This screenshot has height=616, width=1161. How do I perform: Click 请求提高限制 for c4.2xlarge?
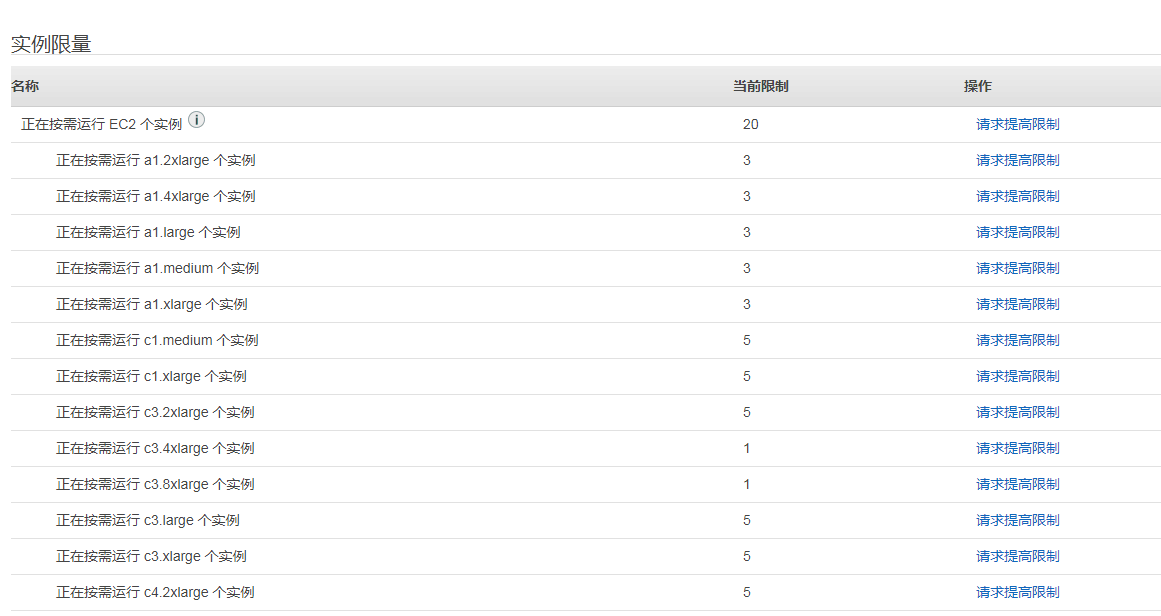(x=1017, y=592)
